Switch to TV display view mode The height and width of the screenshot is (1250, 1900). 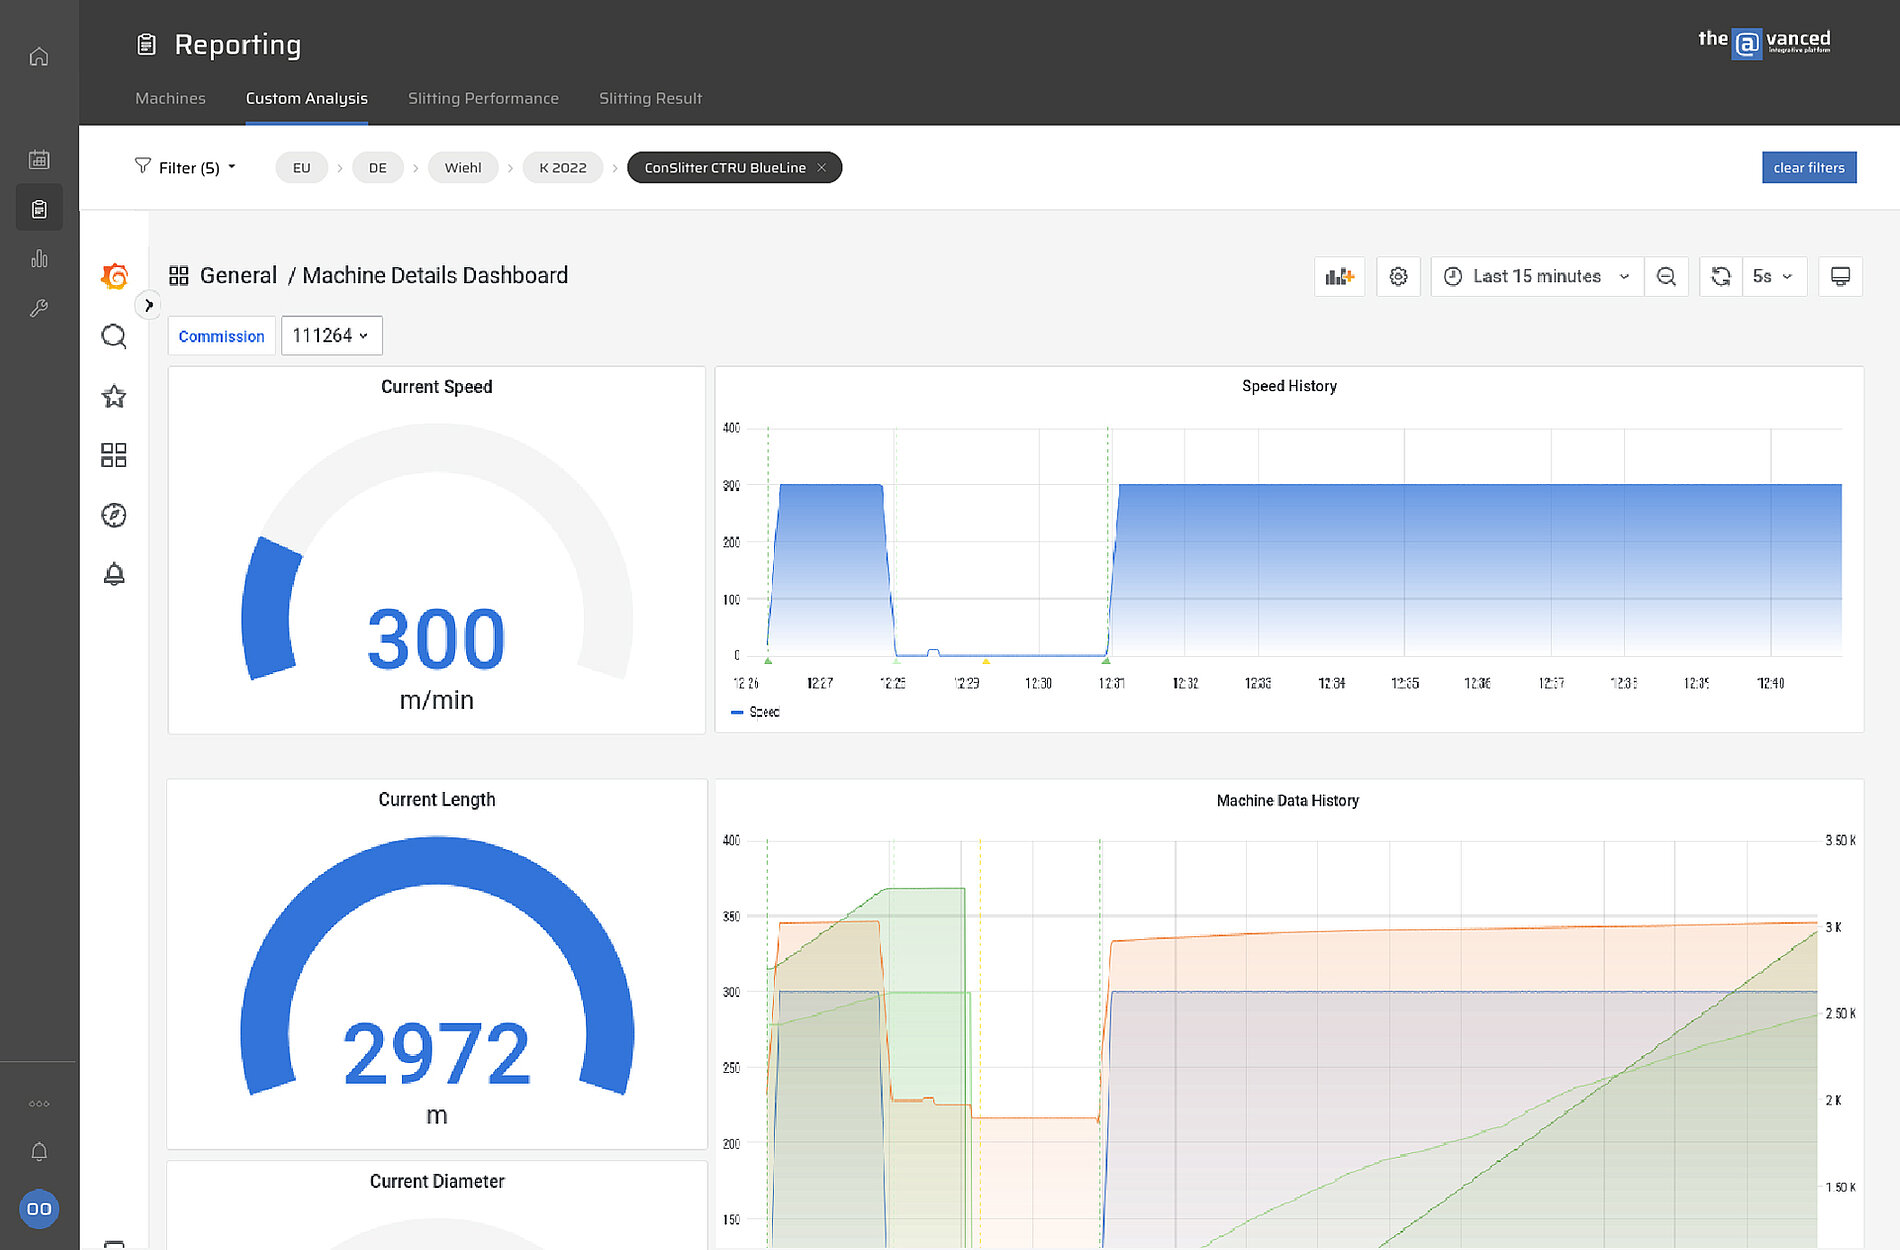[1840, 277]
